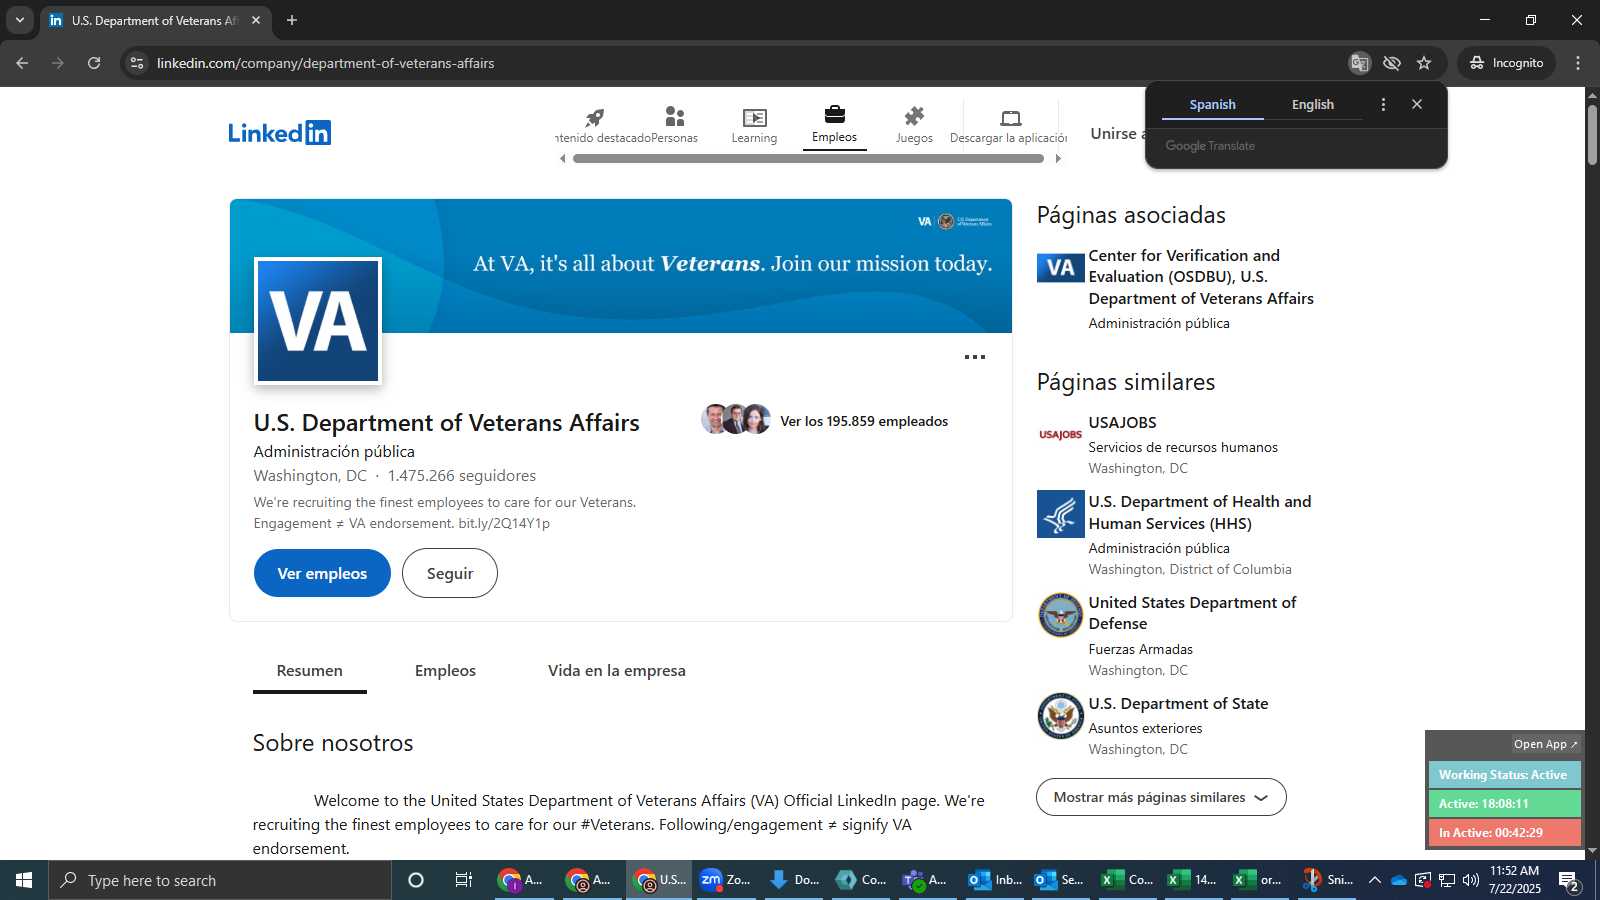The width and height of the screenshot is (1600, 900).
Task: Open Google Translate popup options menu
Action: 1383,104
